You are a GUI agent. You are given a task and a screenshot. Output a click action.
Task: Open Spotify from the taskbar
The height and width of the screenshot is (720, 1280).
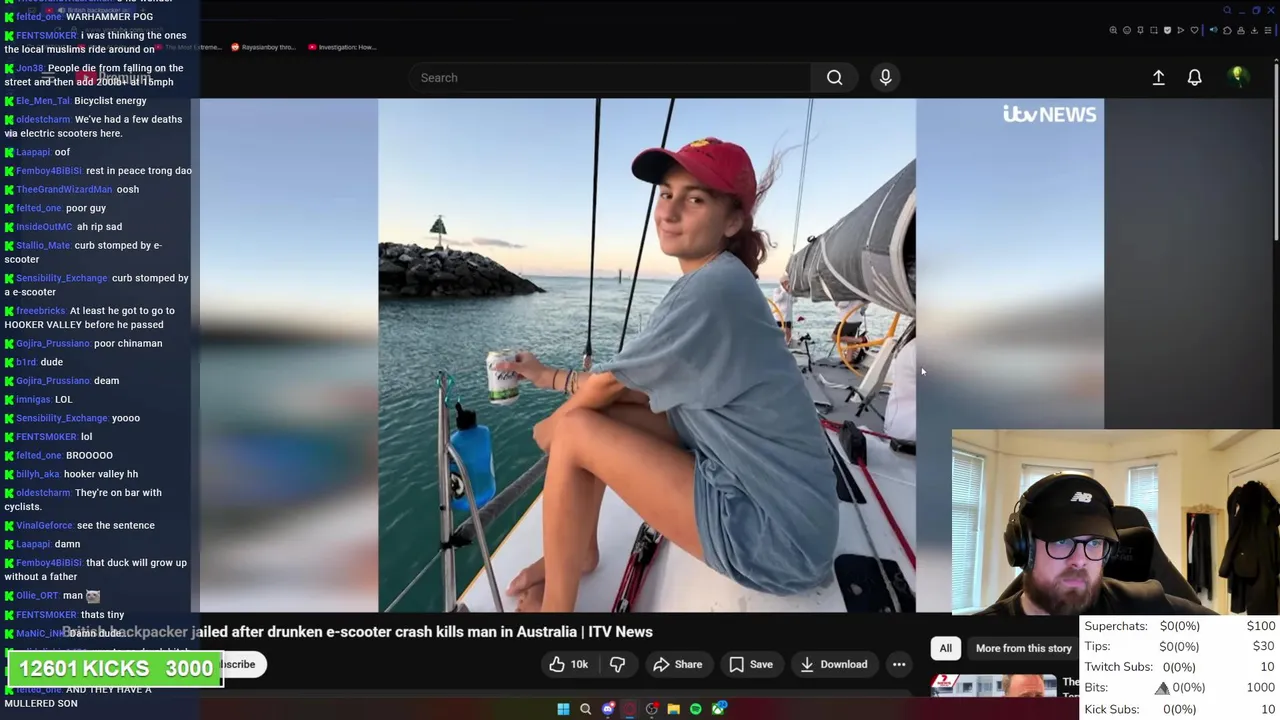[696, 709]
